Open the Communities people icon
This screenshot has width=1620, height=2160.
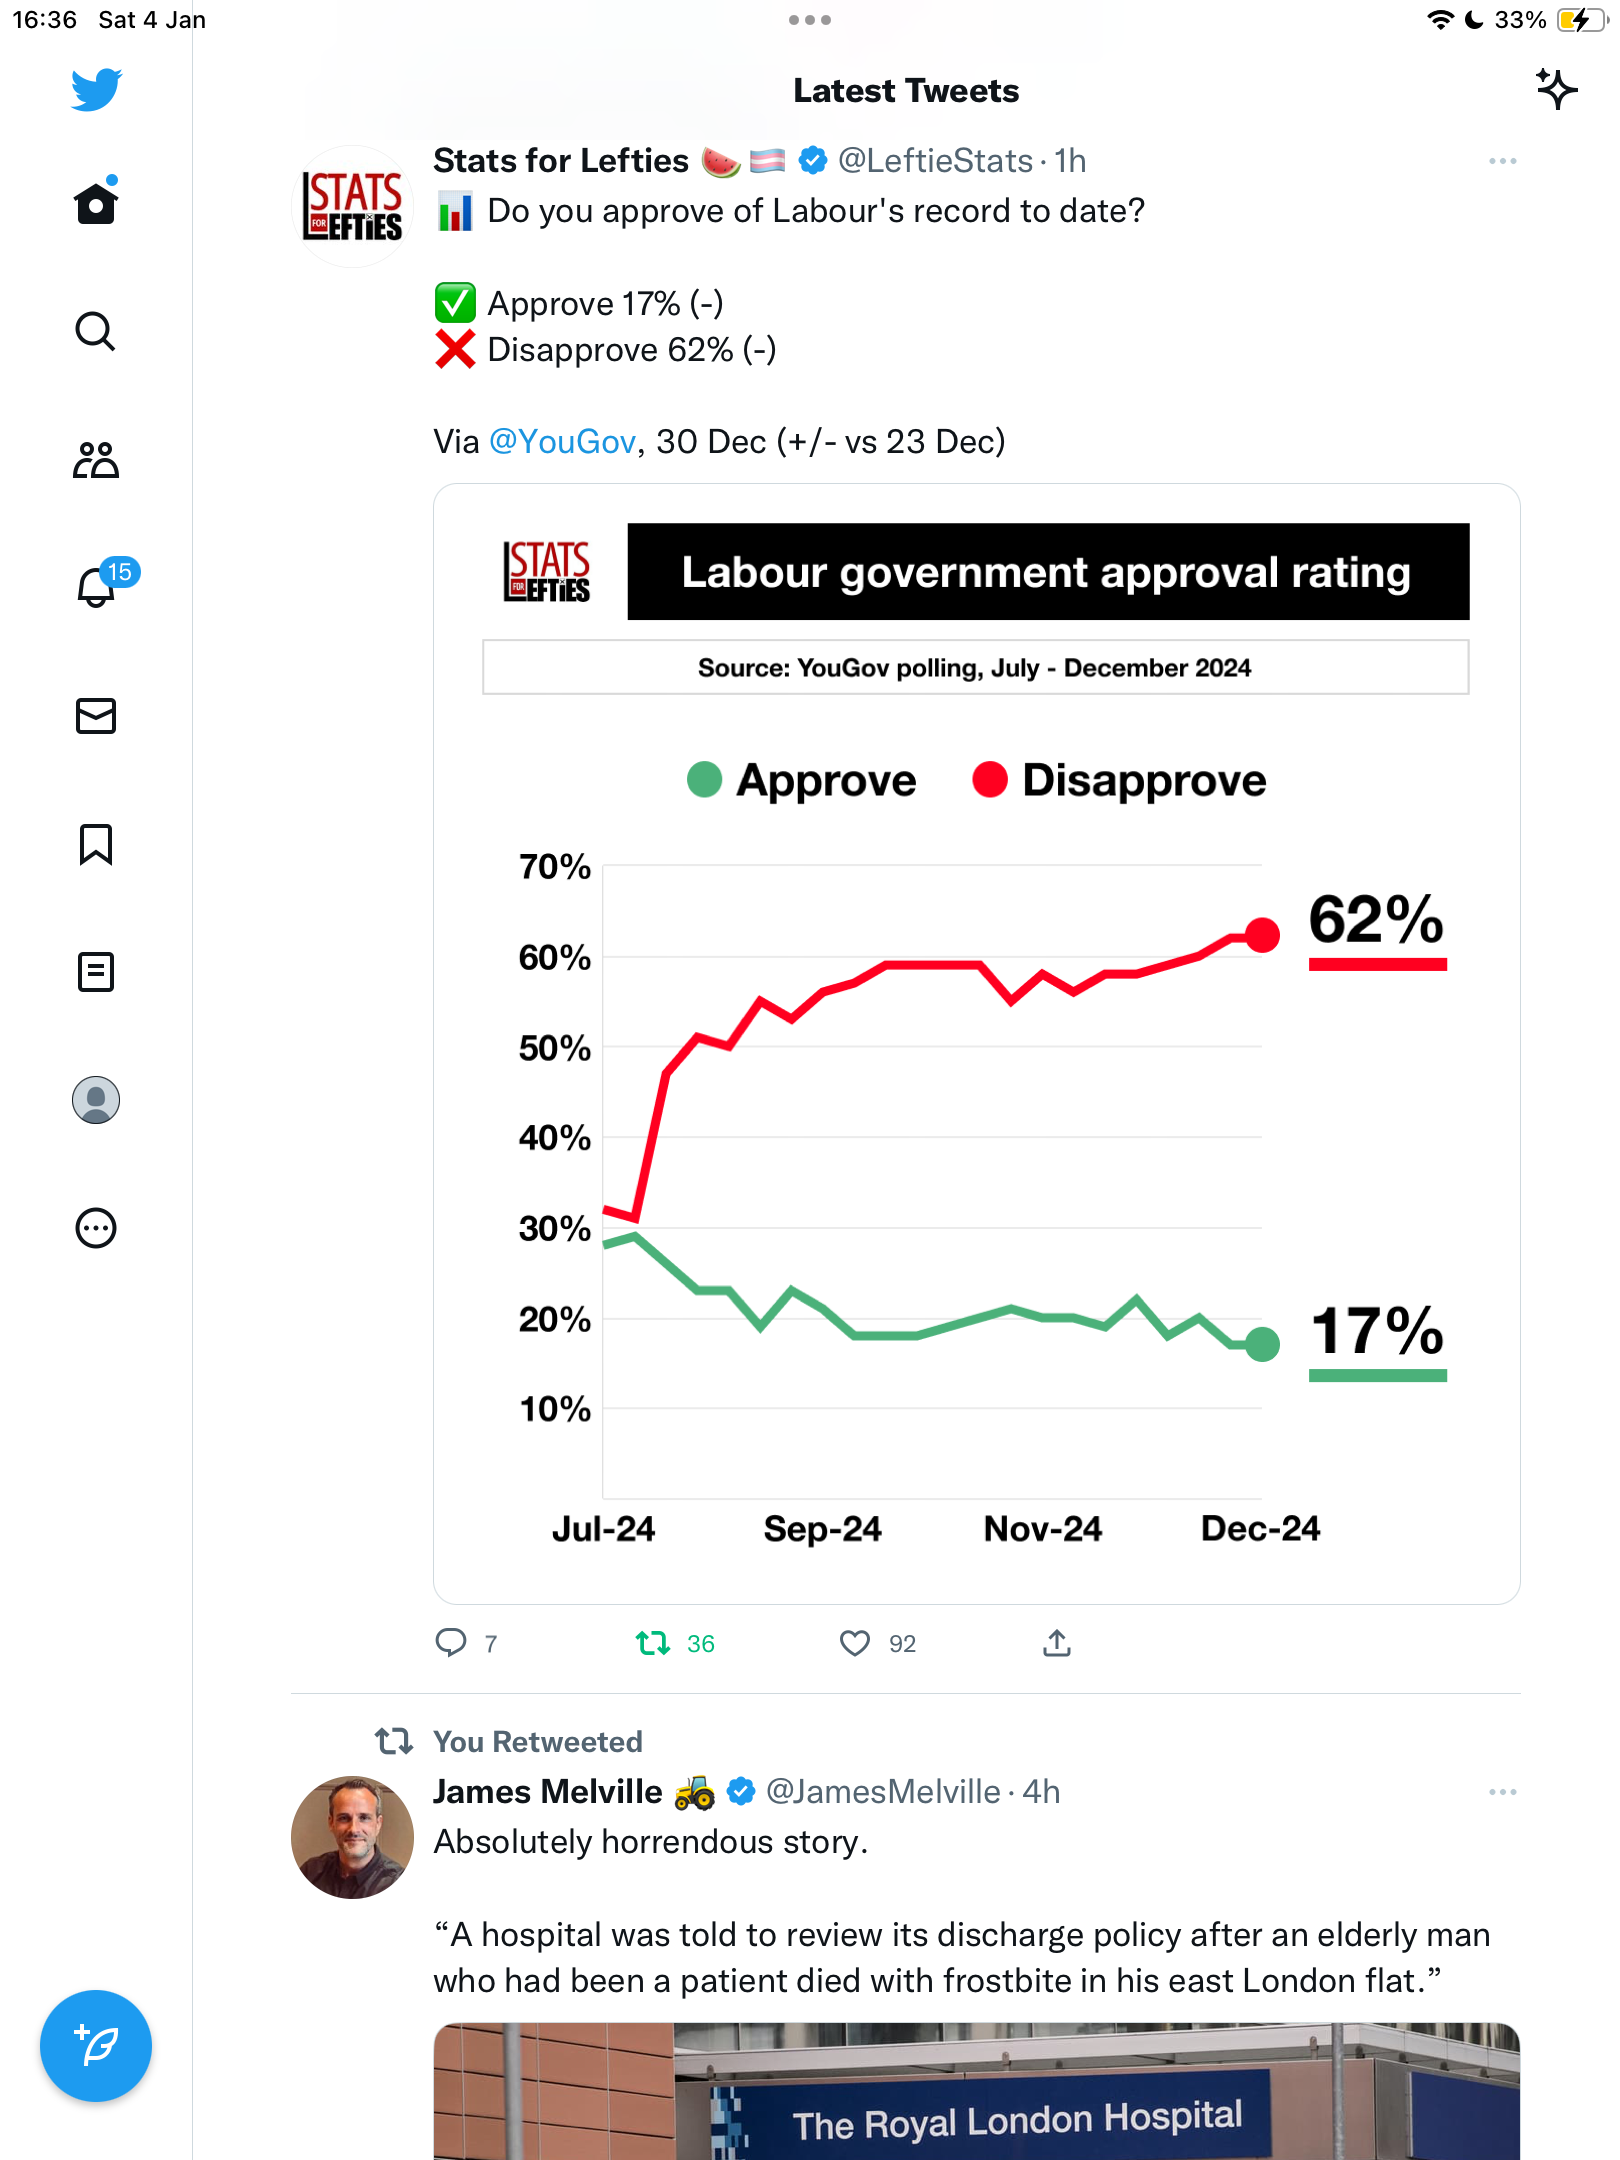pos(96,460)
